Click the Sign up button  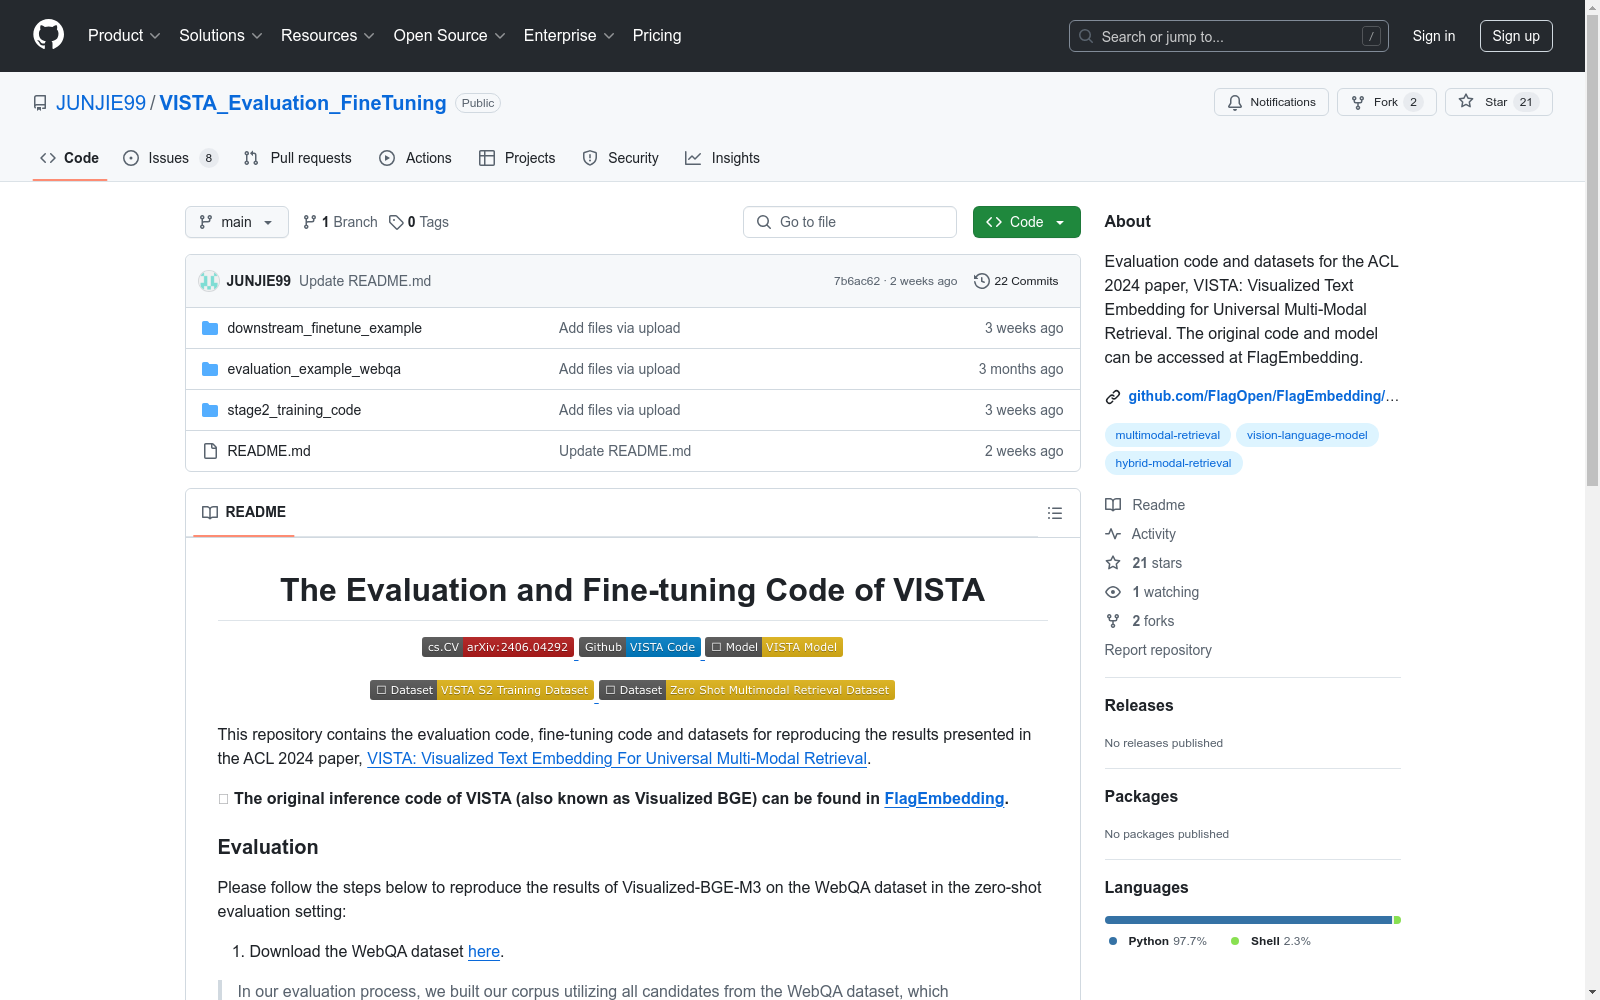pyautogui.click(x=1516, y=36)
